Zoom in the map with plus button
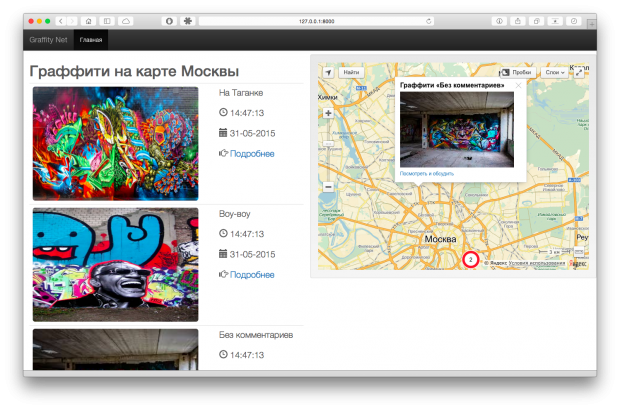Image resolution: width=620 pixels, height=410 pixels. click(328, 113)
